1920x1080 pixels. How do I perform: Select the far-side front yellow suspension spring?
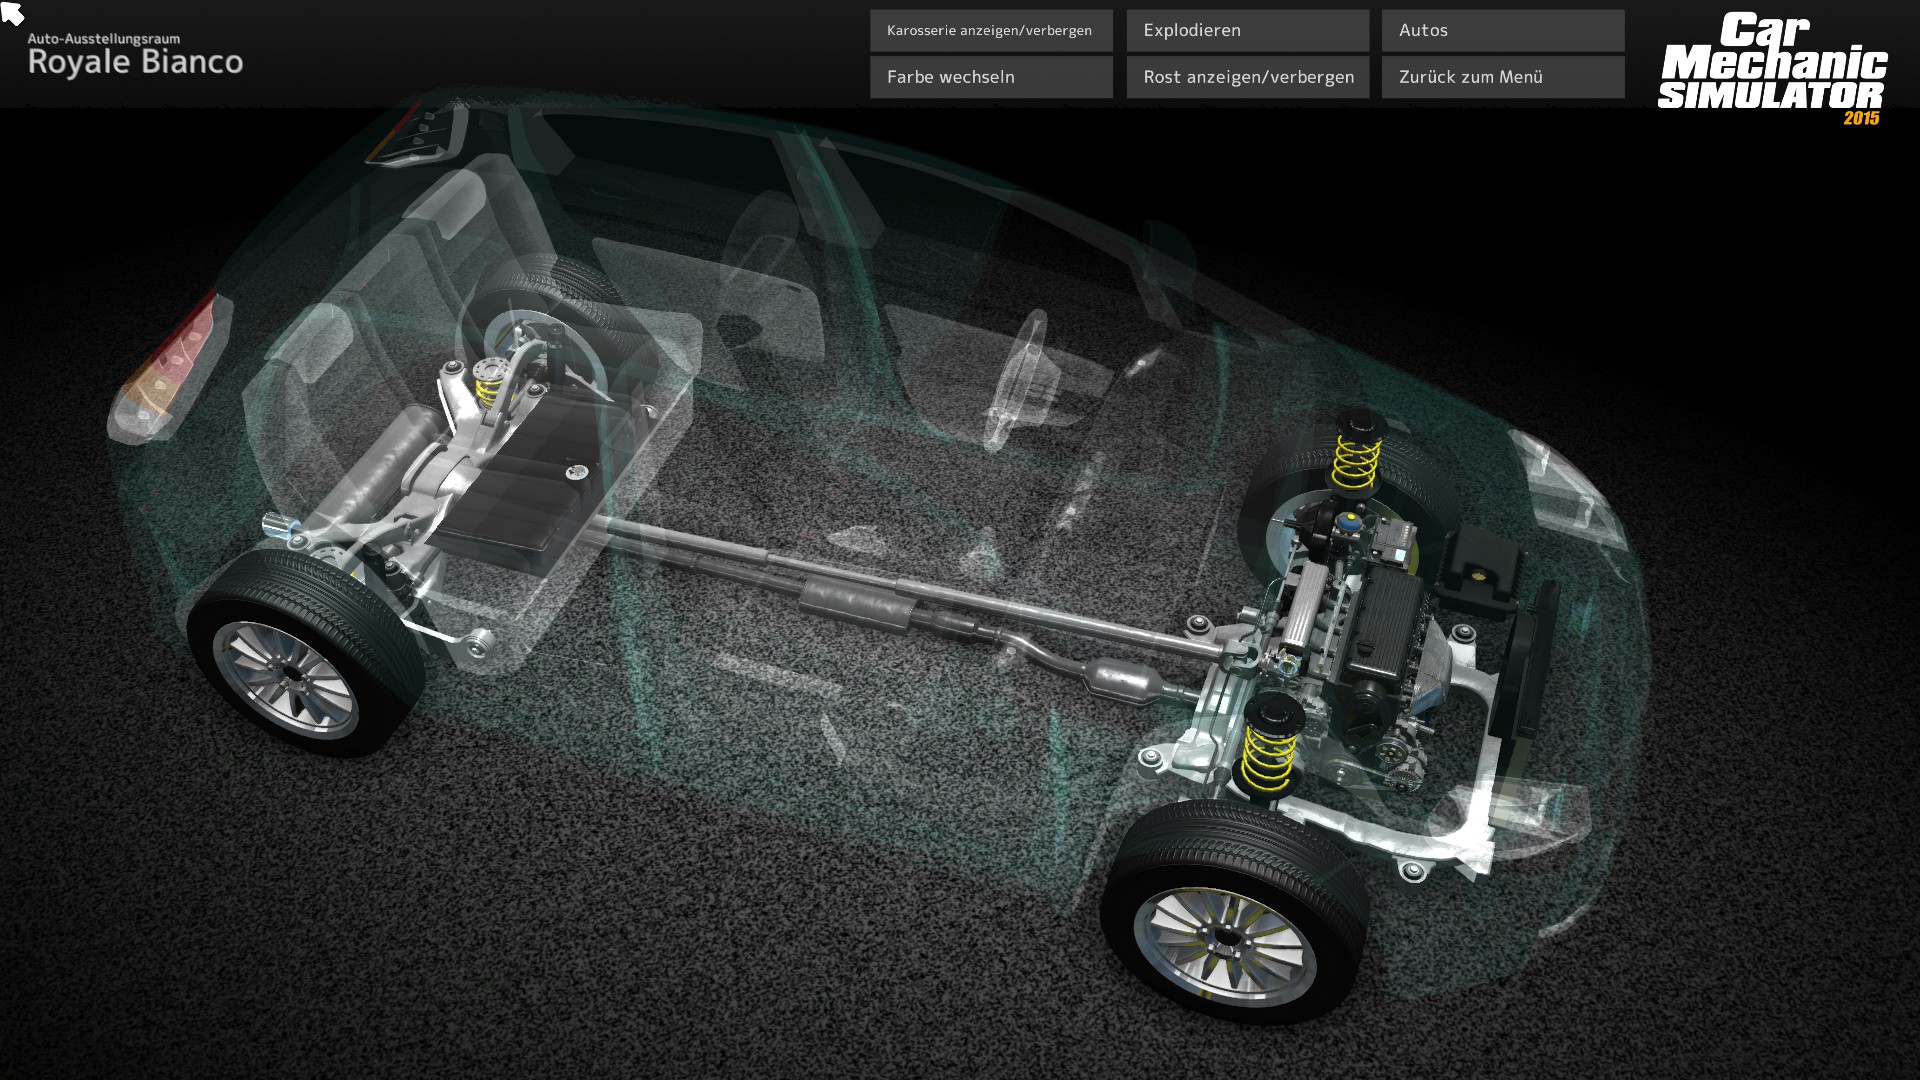pyautogui.click(x=1356, y=461)
